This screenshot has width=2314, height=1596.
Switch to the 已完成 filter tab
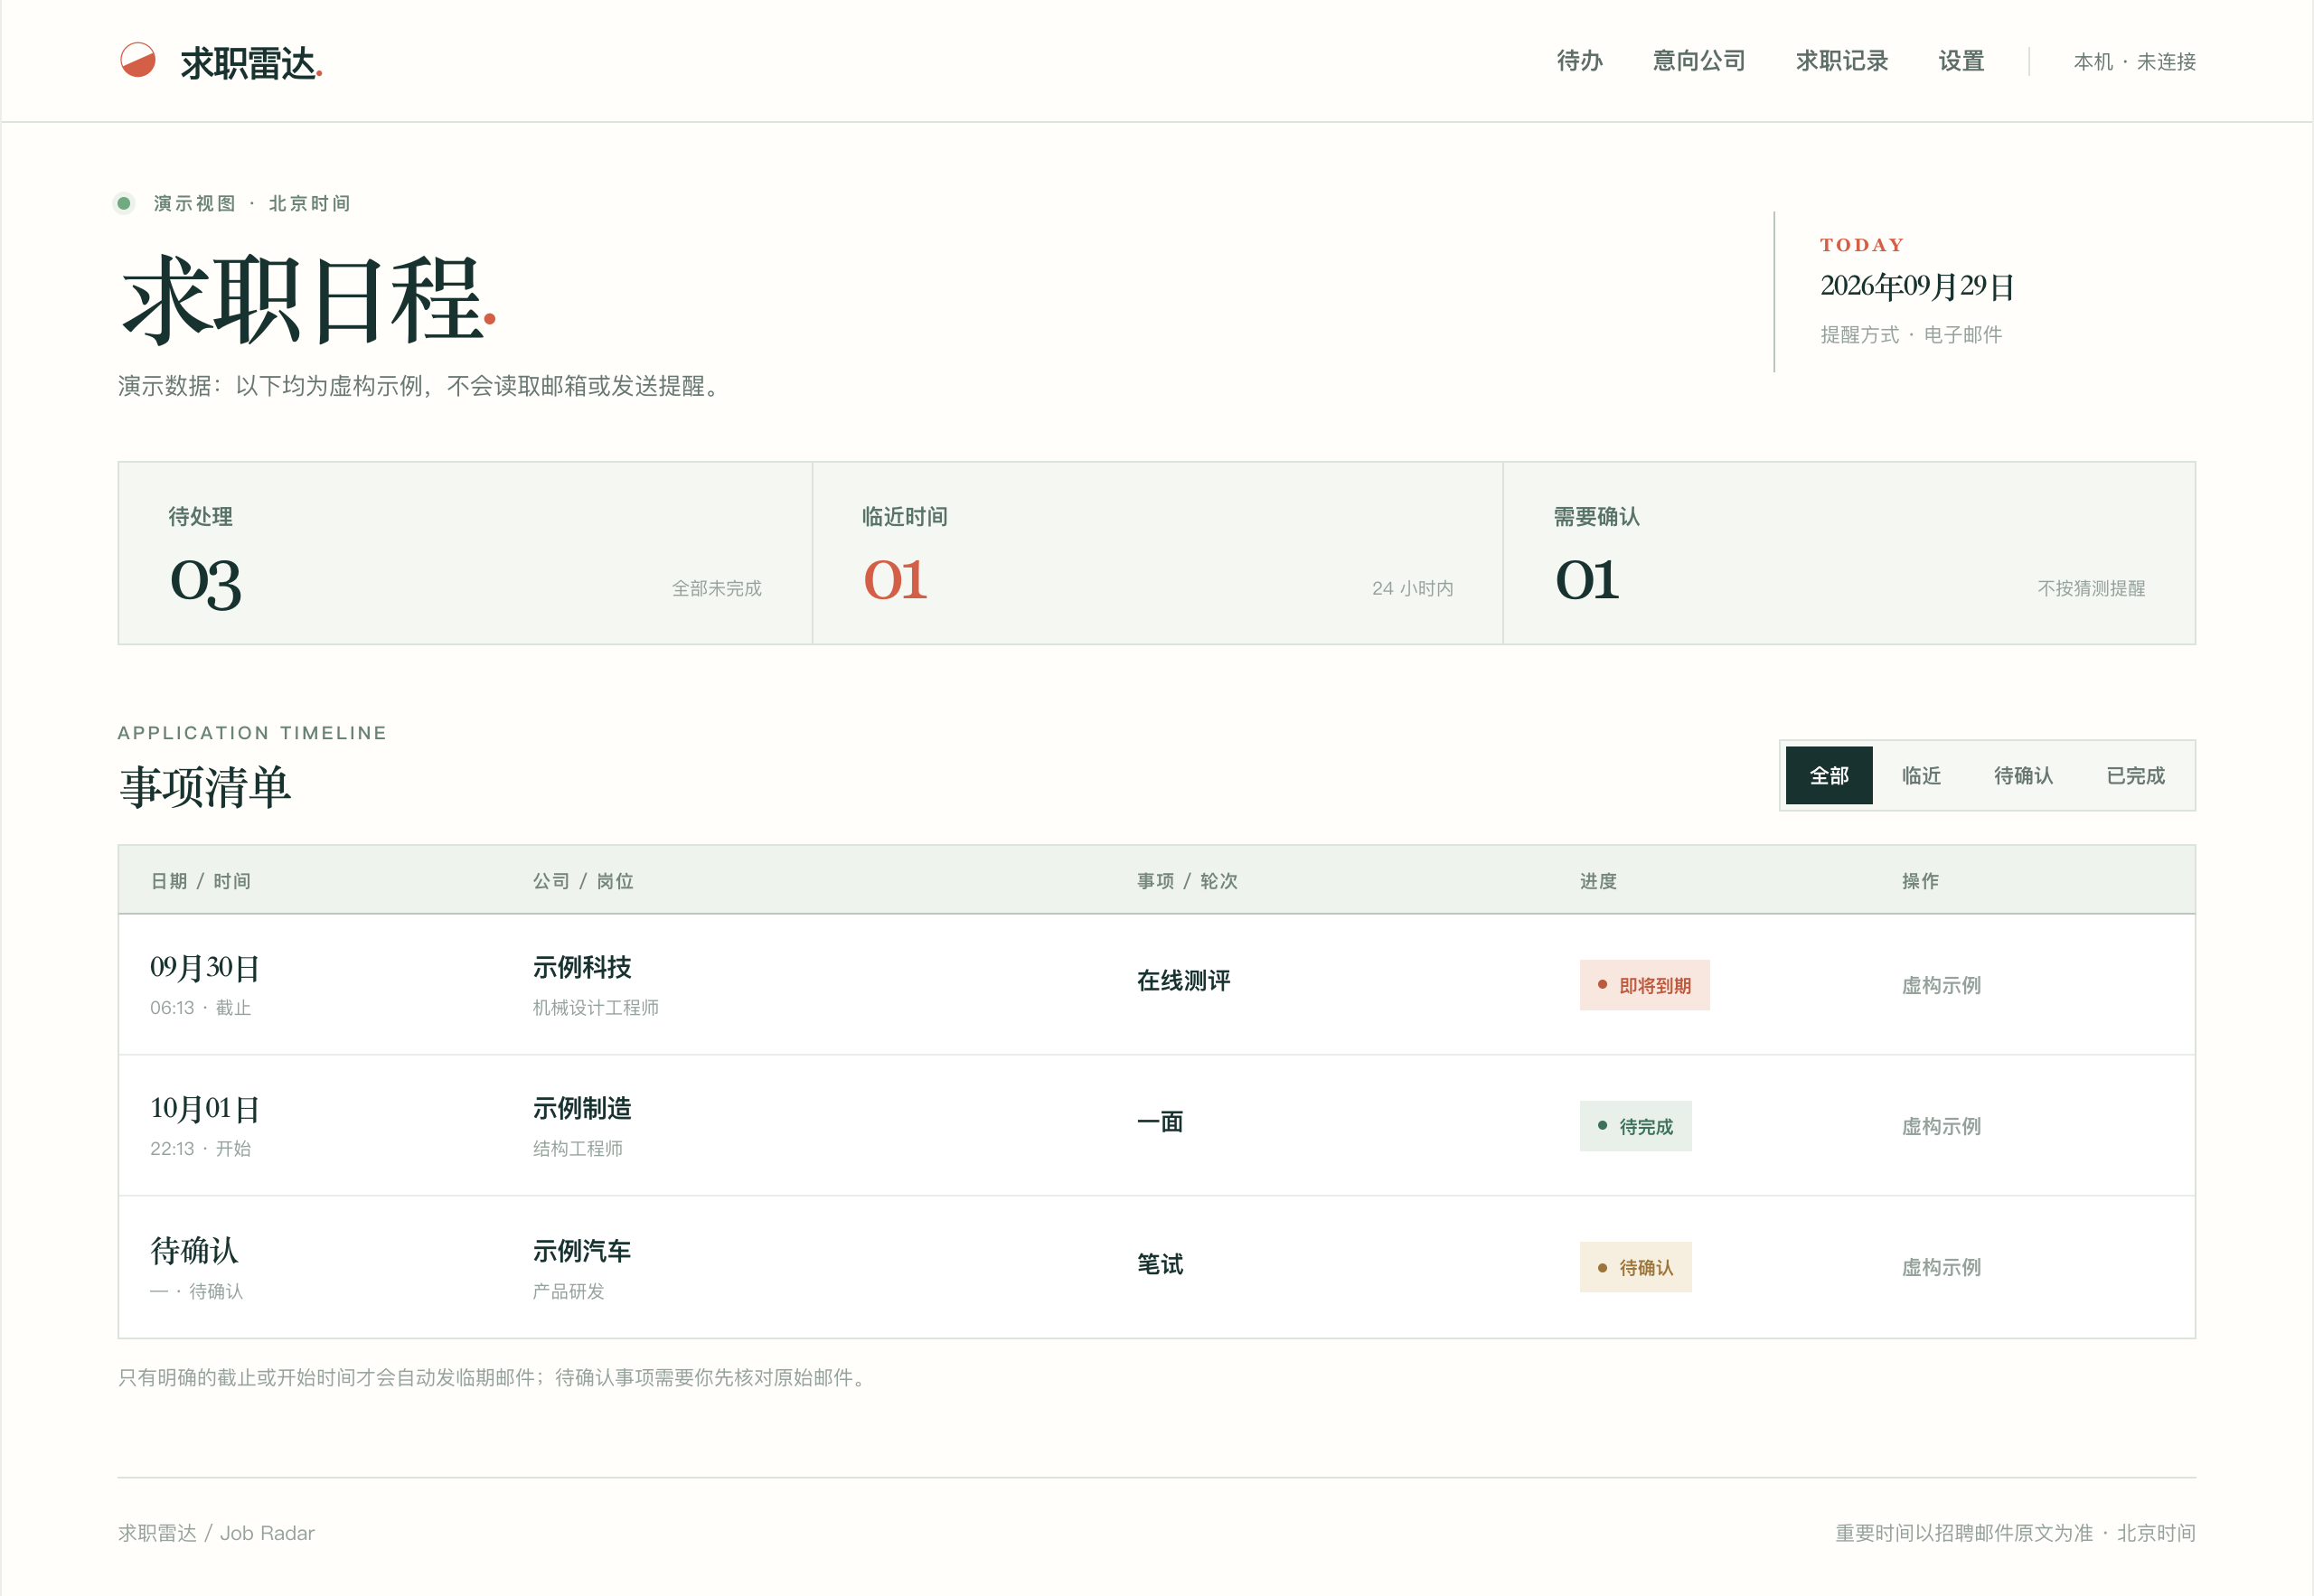click(x=2135, y=775)
